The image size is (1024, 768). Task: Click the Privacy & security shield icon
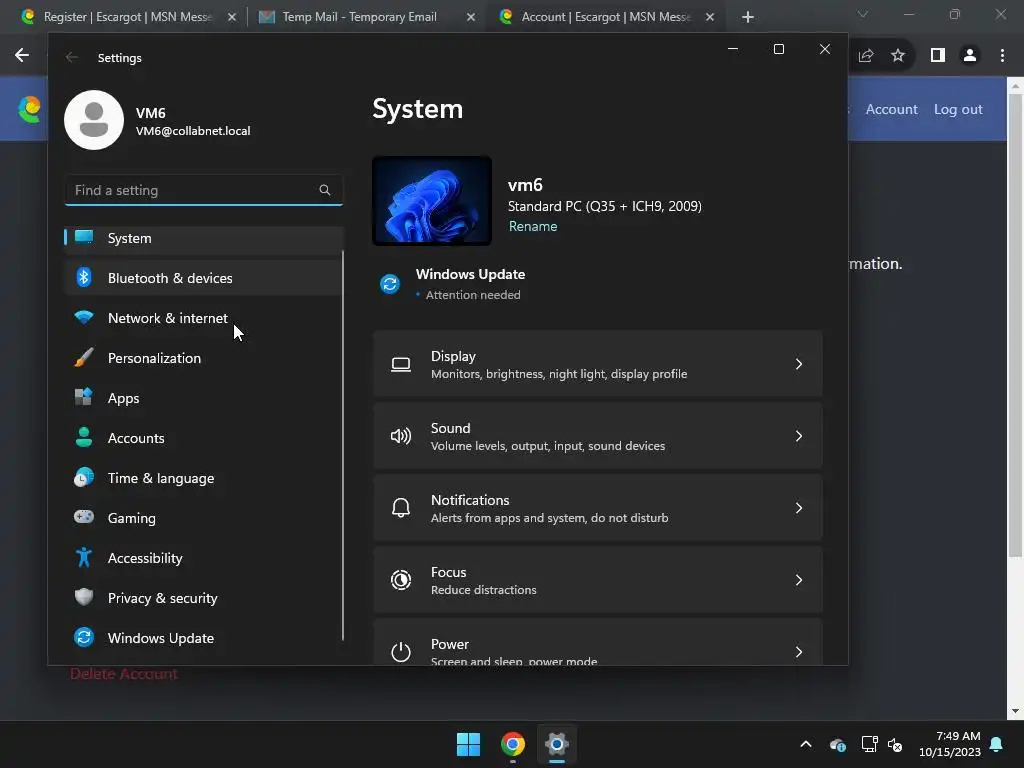click(x=84, y=597)
